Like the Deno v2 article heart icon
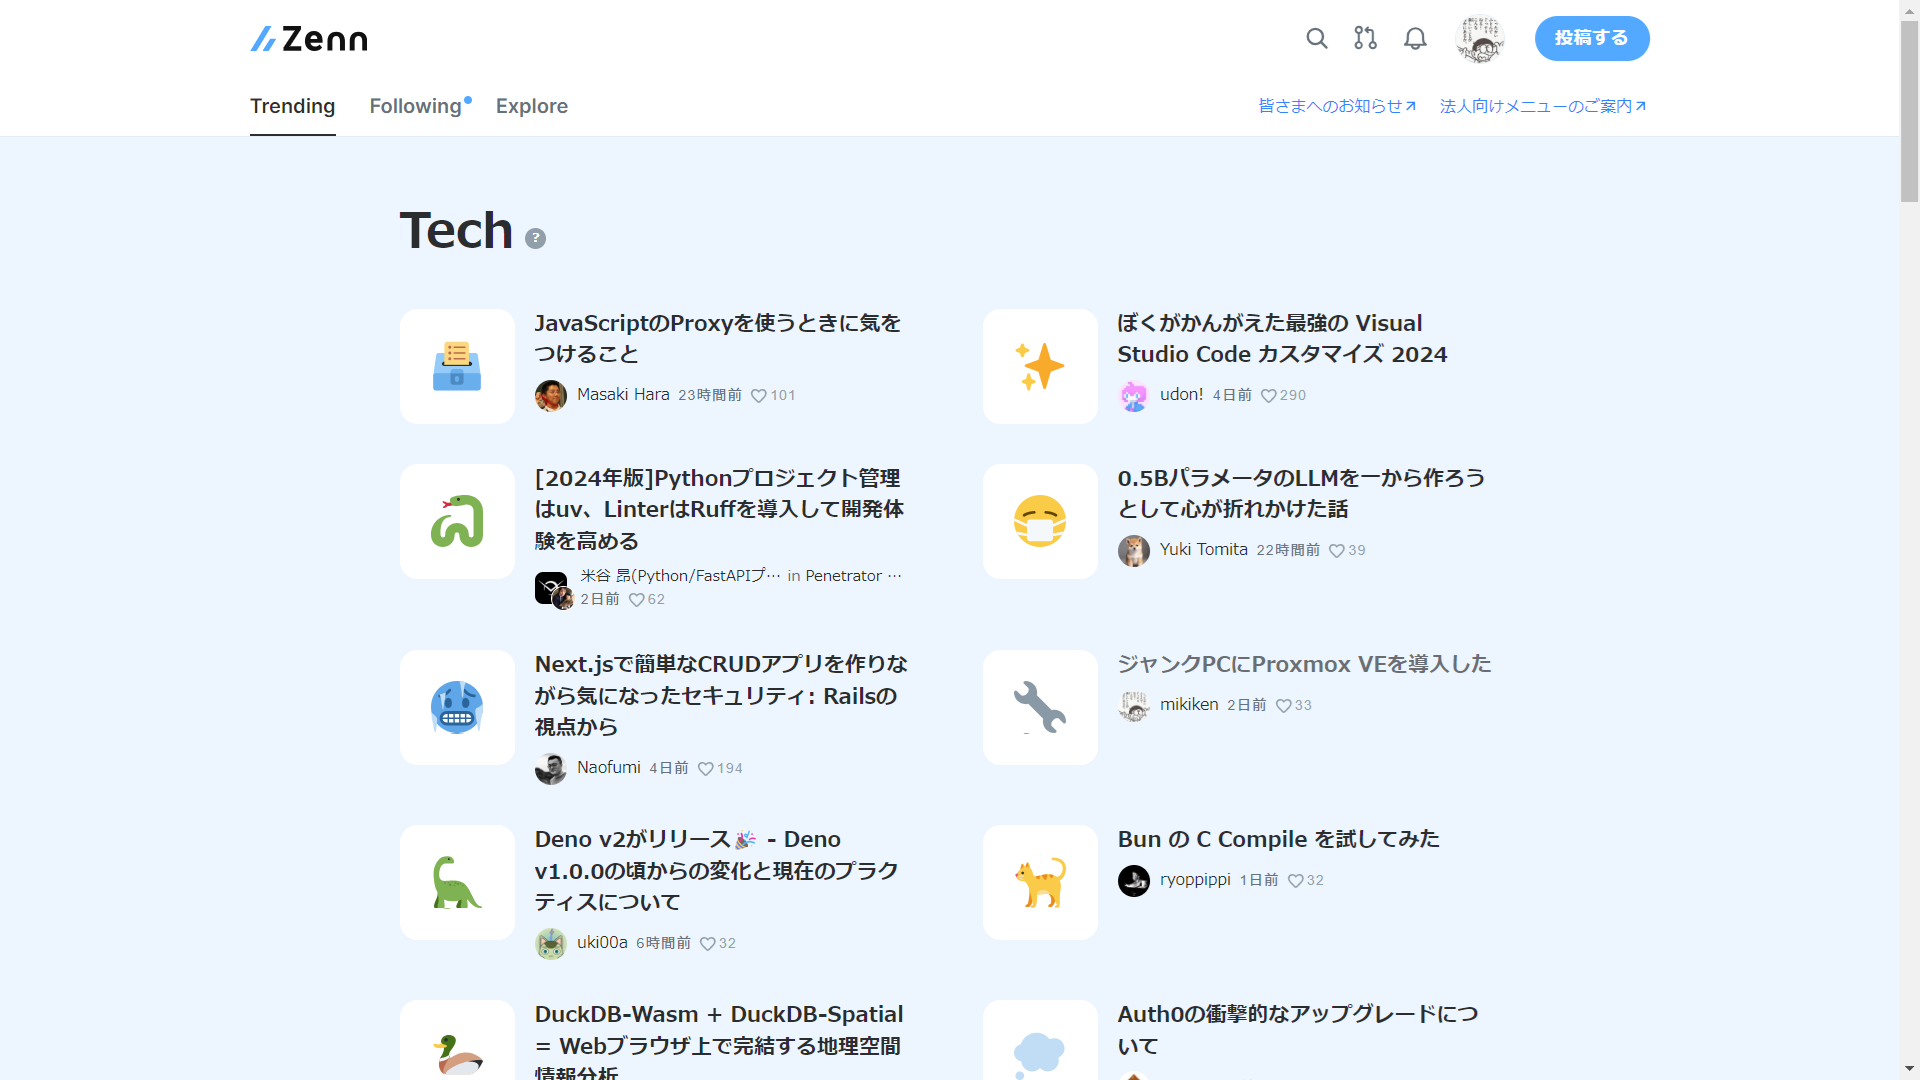 pos(708,943)
